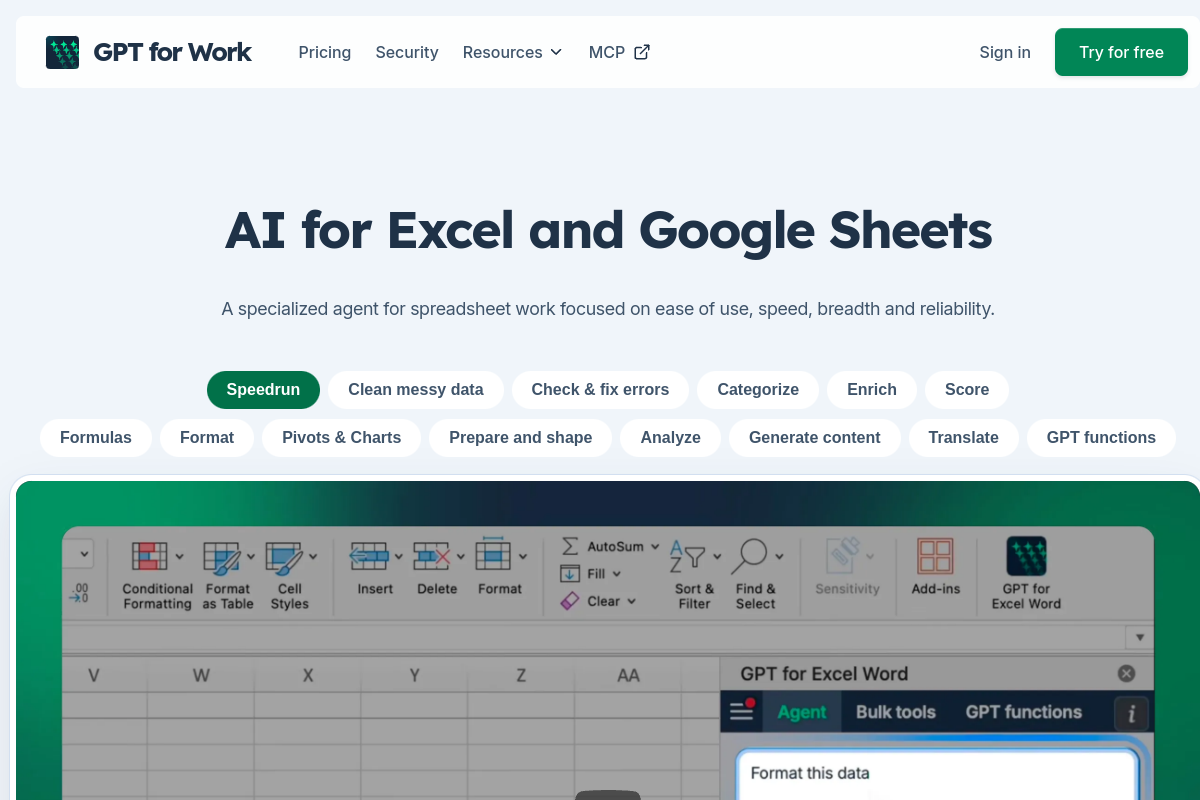Select the Speedrun pill
Screen dimensions: 1200x800
tap(263, 390)
